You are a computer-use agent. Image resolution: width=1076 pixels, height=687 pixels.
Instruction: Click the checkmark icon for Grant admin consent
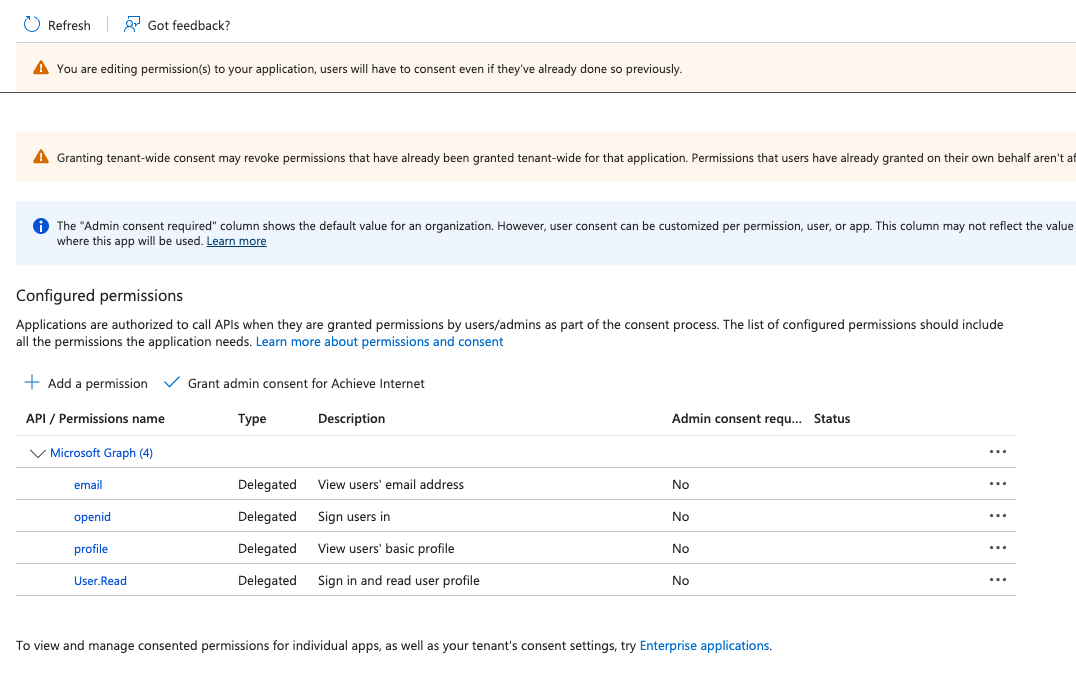click(x=172, y=382)
